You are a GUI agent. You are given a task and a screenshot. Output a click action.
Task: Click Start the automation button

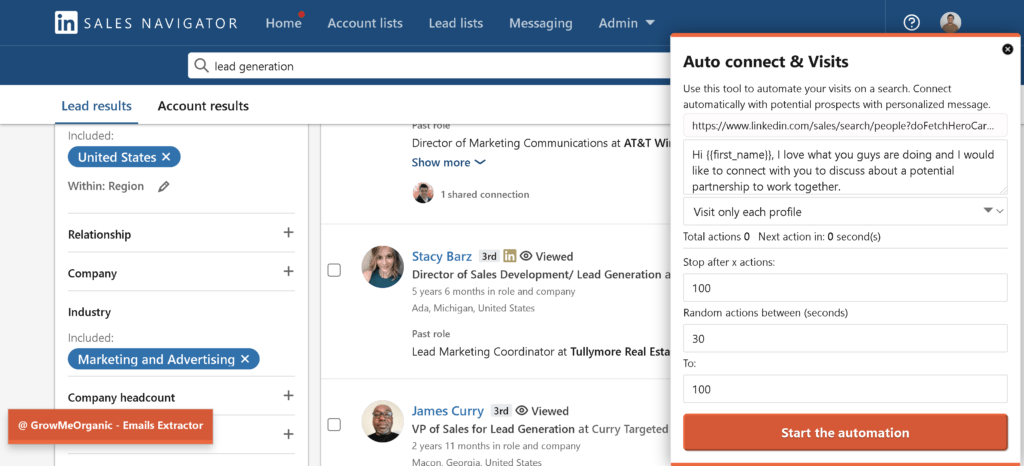tap(845, 432)
